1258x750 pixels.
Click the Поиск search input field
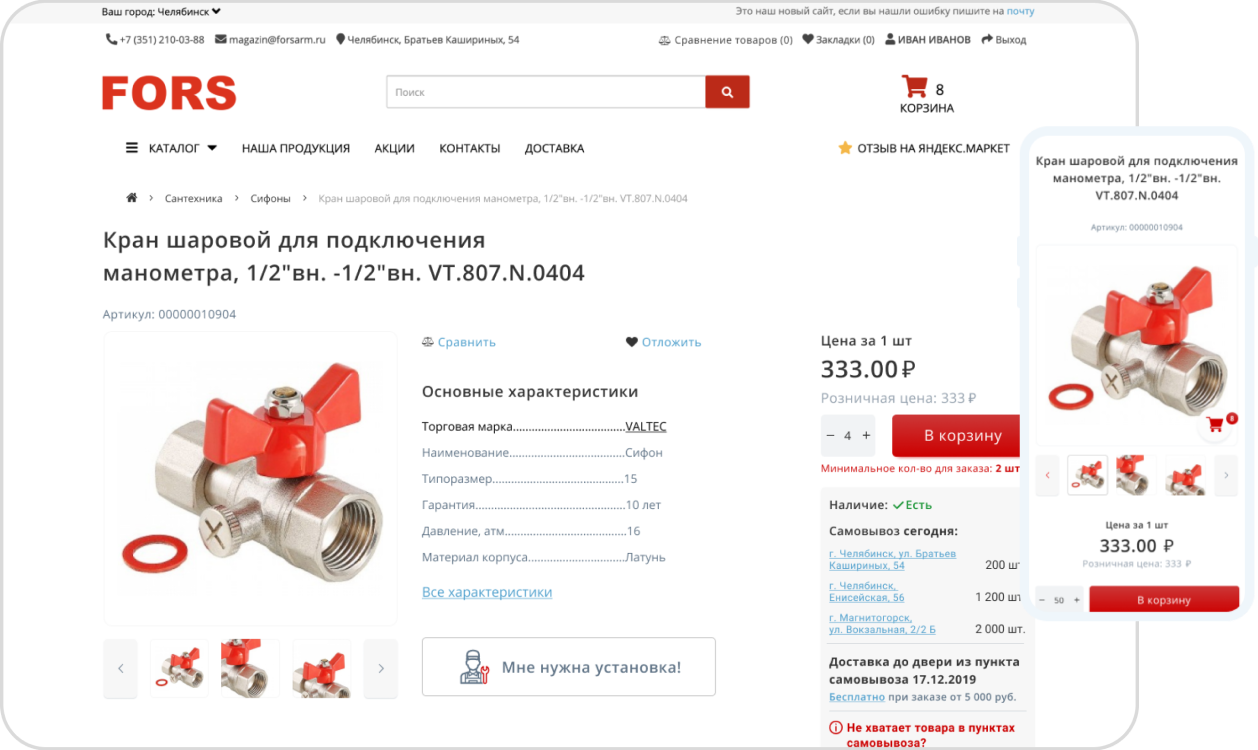pos(546,92)
